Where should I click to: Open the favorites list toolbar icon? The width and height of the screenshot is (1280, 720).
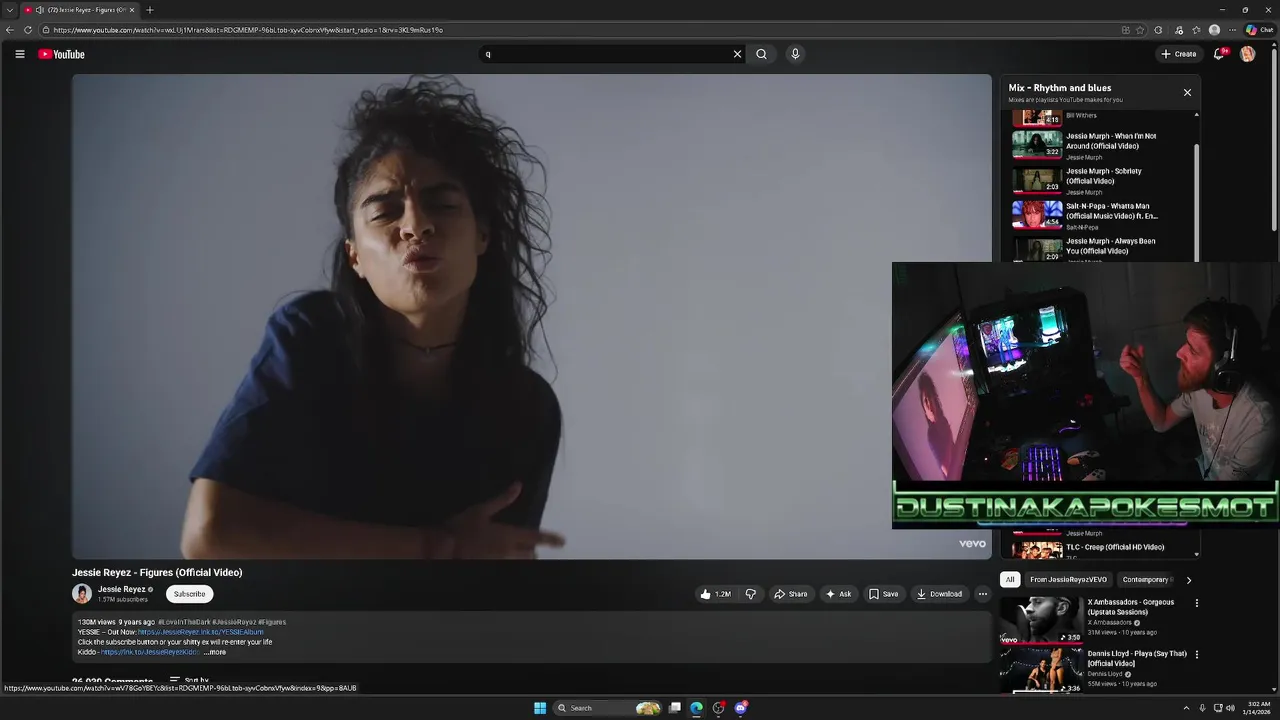pyautogui.click(x=1196, y=30)
